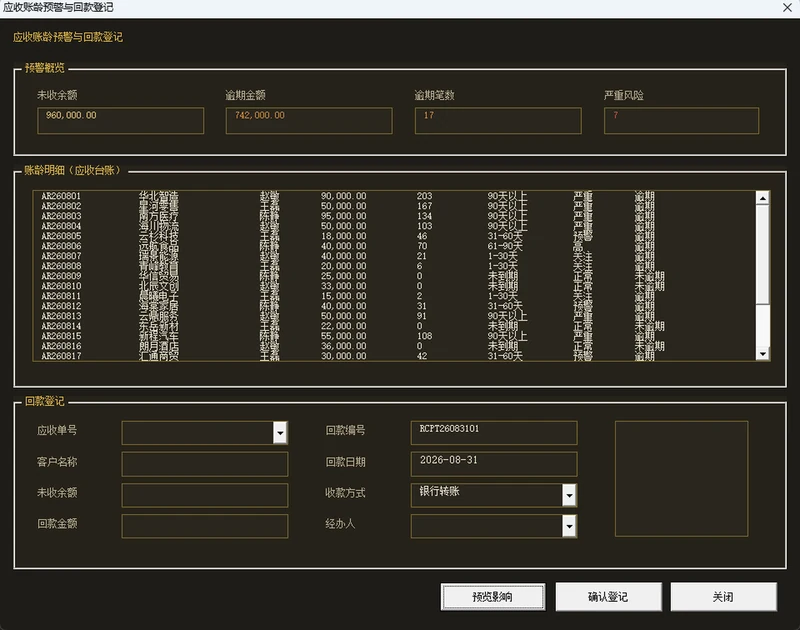Select row AR260801 in the ledger
This screenshot has height=630, width=800.
[x=394, y=196]
